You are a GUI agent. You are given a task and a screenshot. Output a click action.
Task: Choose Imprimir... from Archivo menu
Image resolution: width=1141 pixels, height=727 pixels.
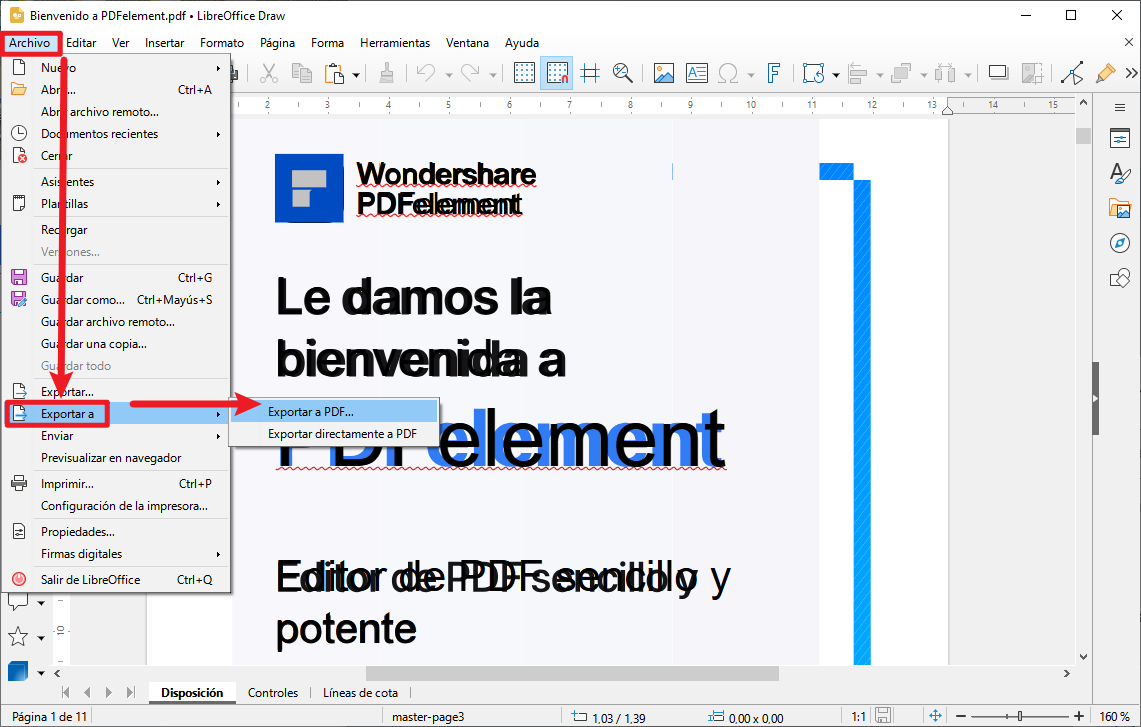coord(116,484)
